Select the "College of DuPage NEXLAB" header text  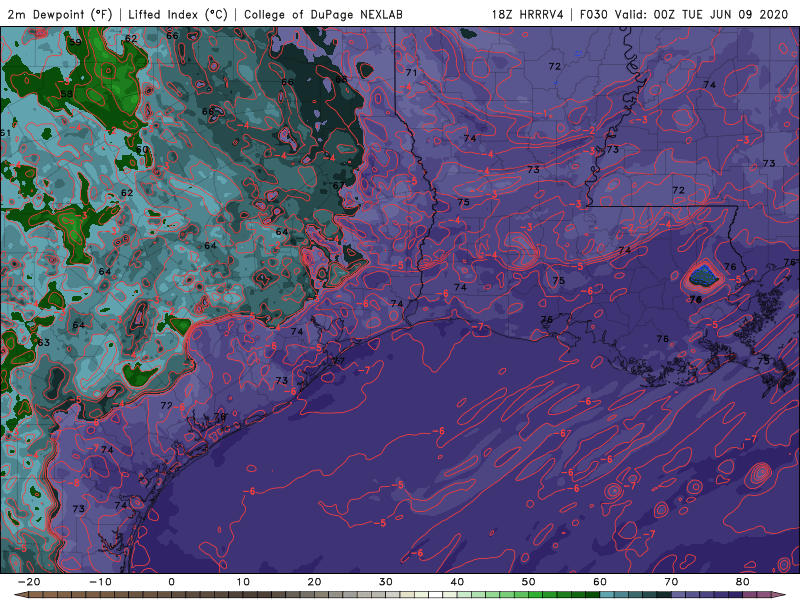coord(323,14)
